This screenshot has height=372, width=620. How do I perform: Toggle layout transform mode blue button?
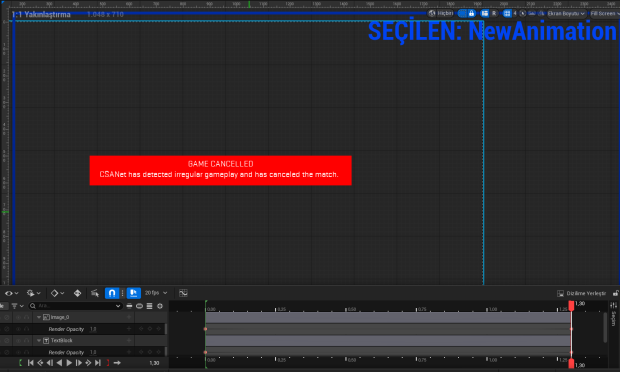click(485, 13)
